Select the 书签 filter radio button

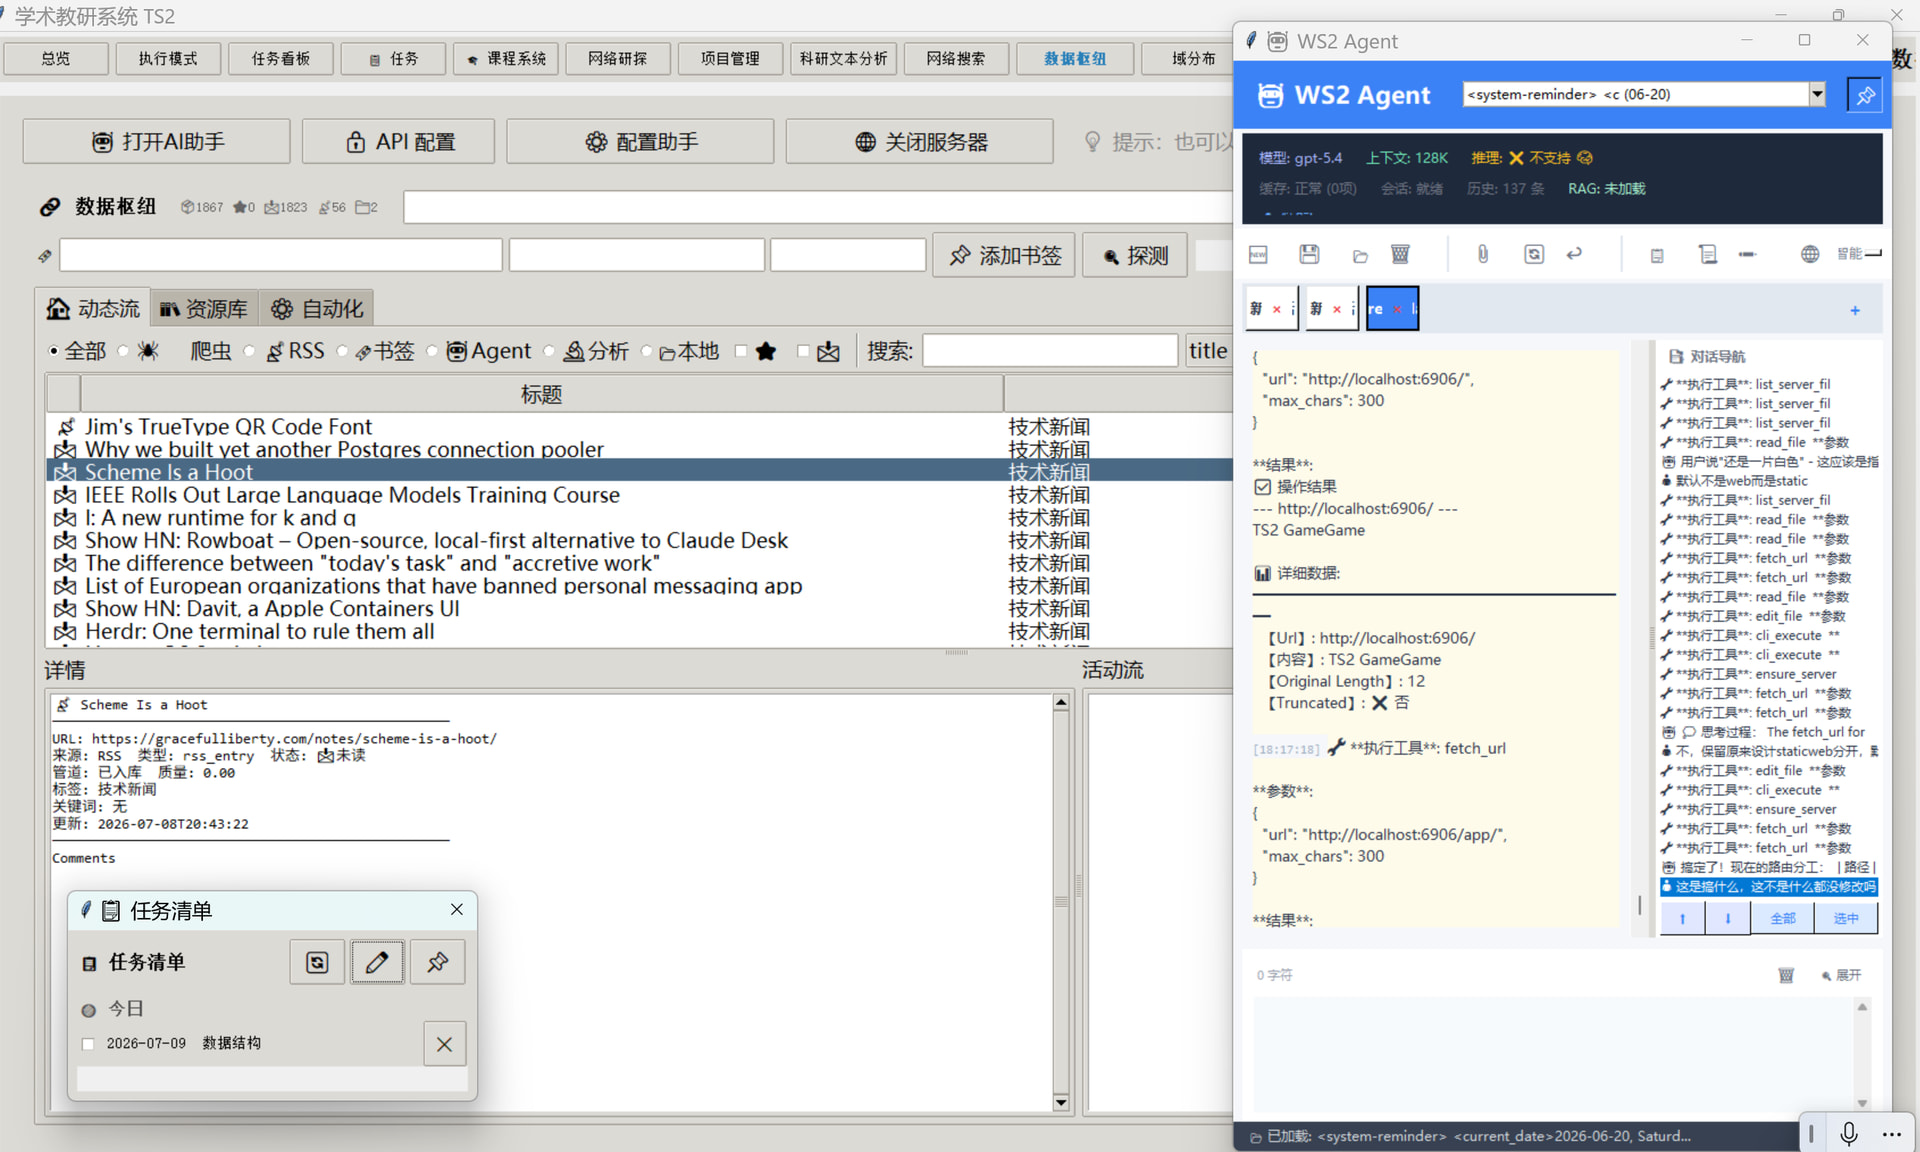[x=342, y=351]
